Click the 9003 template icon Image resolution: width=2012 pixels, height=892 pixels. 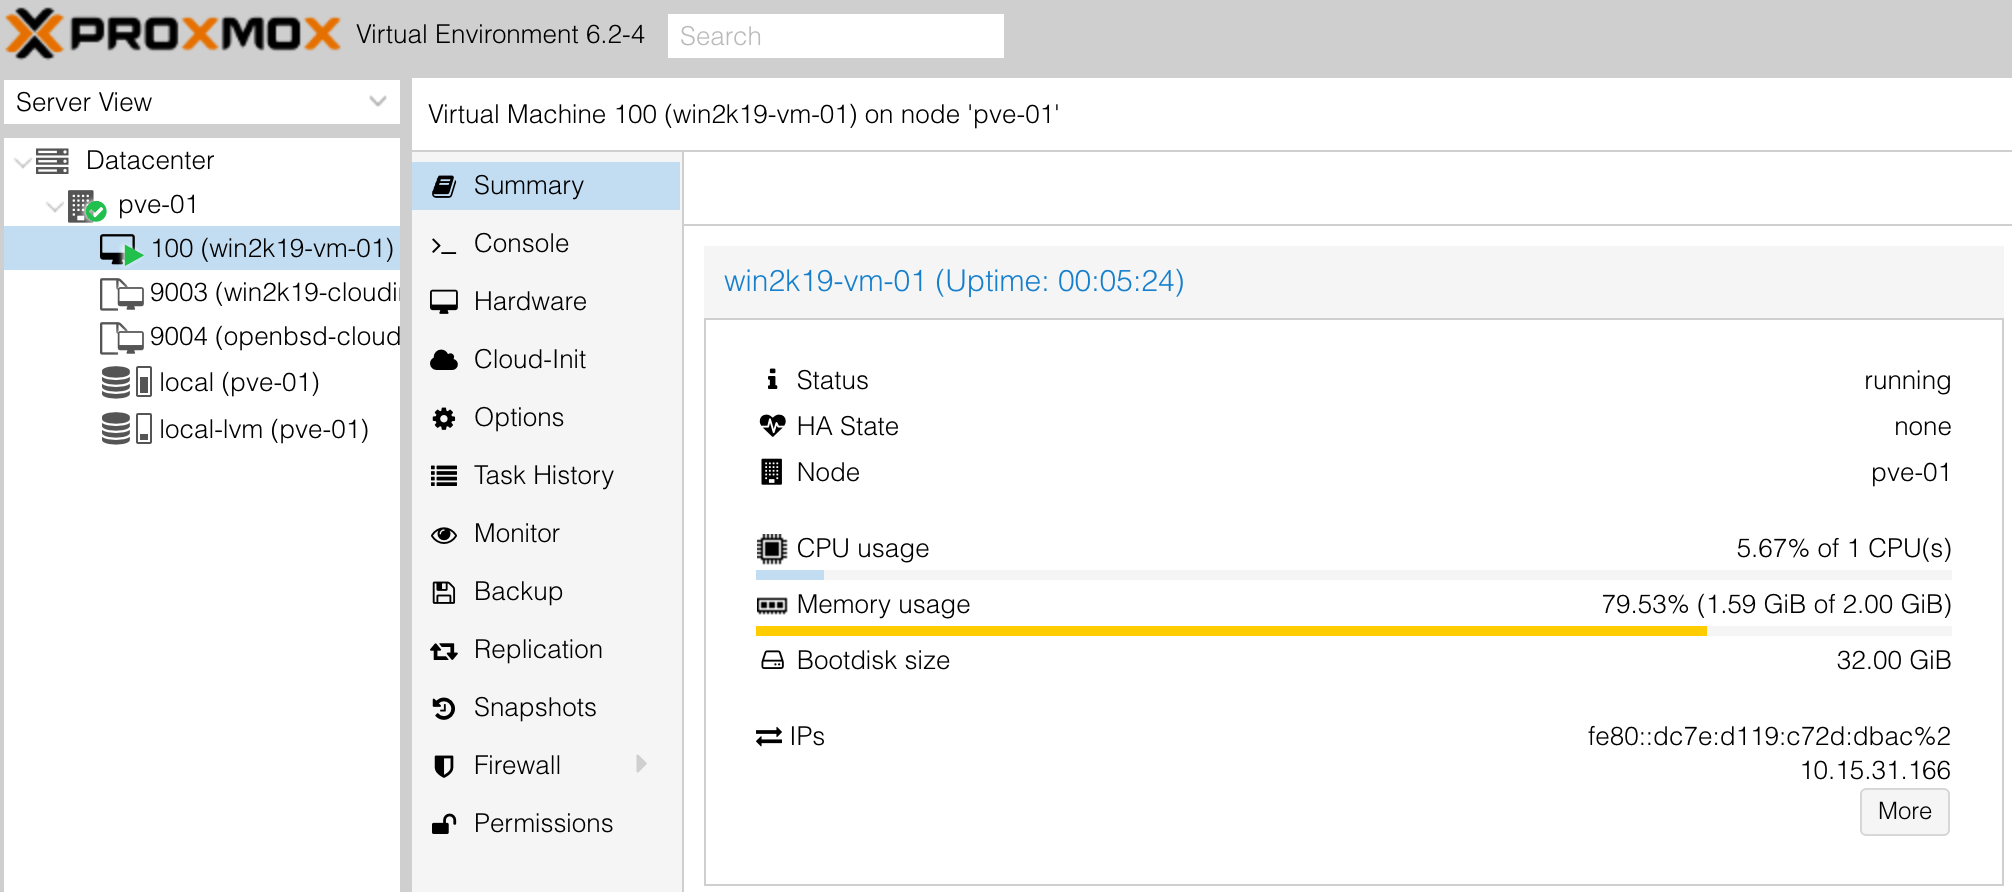[x=121, y=294]
